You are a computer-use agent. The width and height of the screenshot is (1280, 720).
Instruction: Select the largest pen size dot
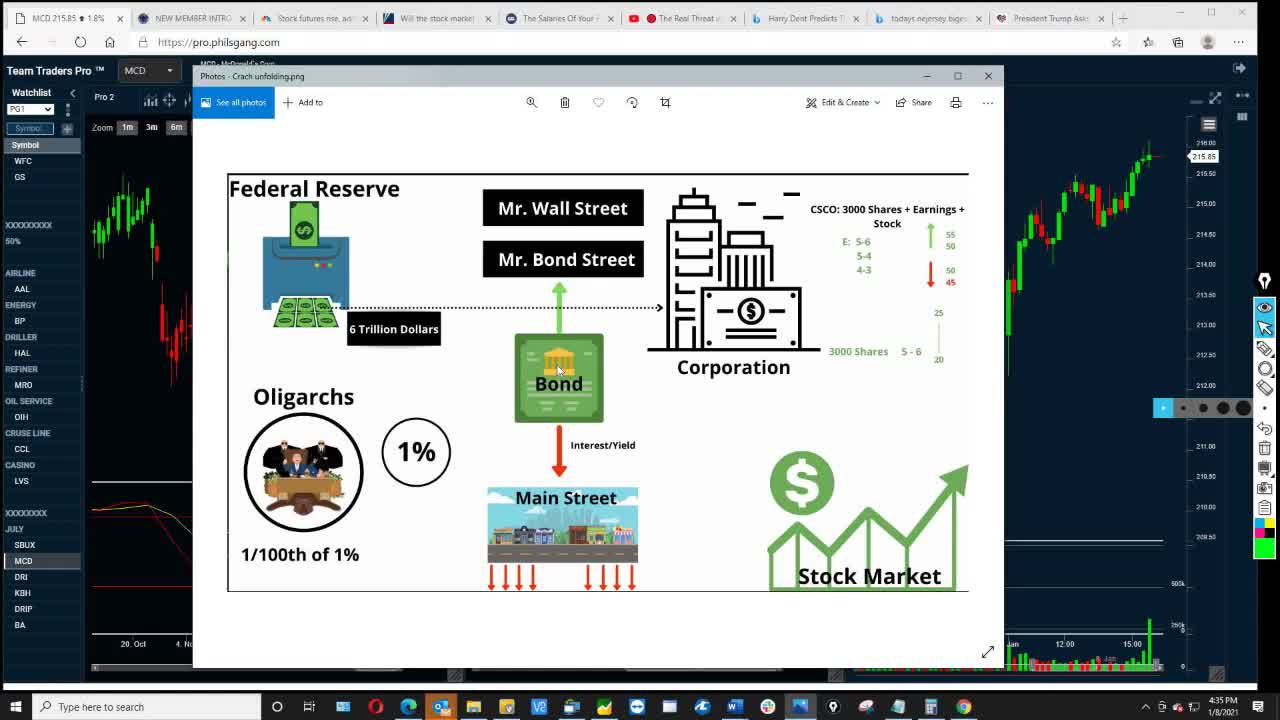(x=1243, y=408)
